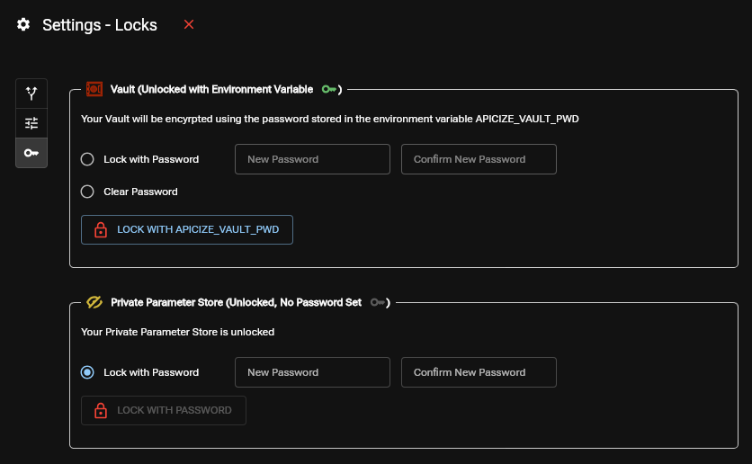Open the branching arrows tab in the sidebar
The width and height of the screenshot is (752, 464).
[x=32, y=94]
